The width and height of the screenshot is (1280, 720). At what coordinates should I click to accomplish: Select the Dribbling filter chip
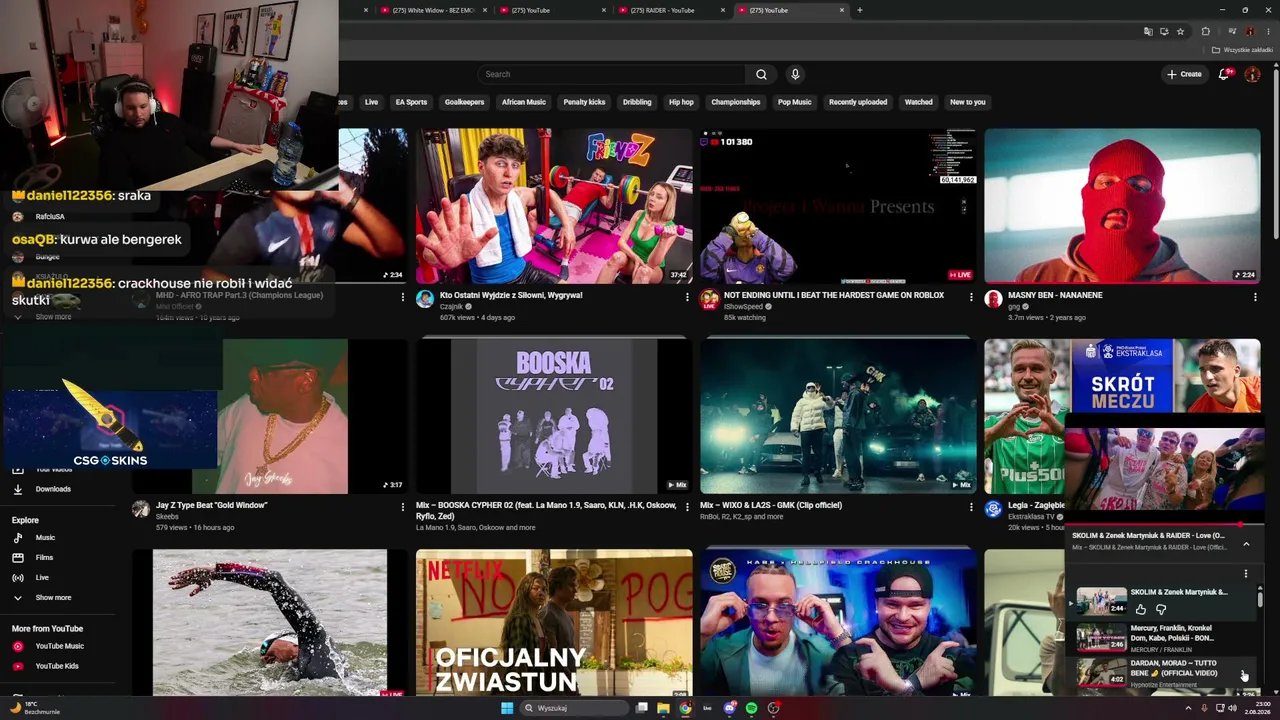[x=637, y=102]
